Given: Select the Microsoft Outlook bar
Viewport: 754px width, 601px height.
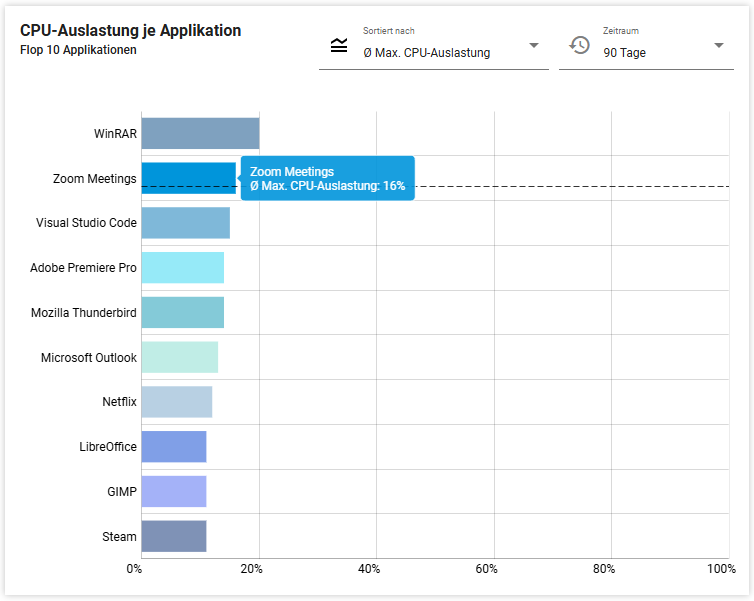Looking at the screenshot, I should (x=179, y=357).
